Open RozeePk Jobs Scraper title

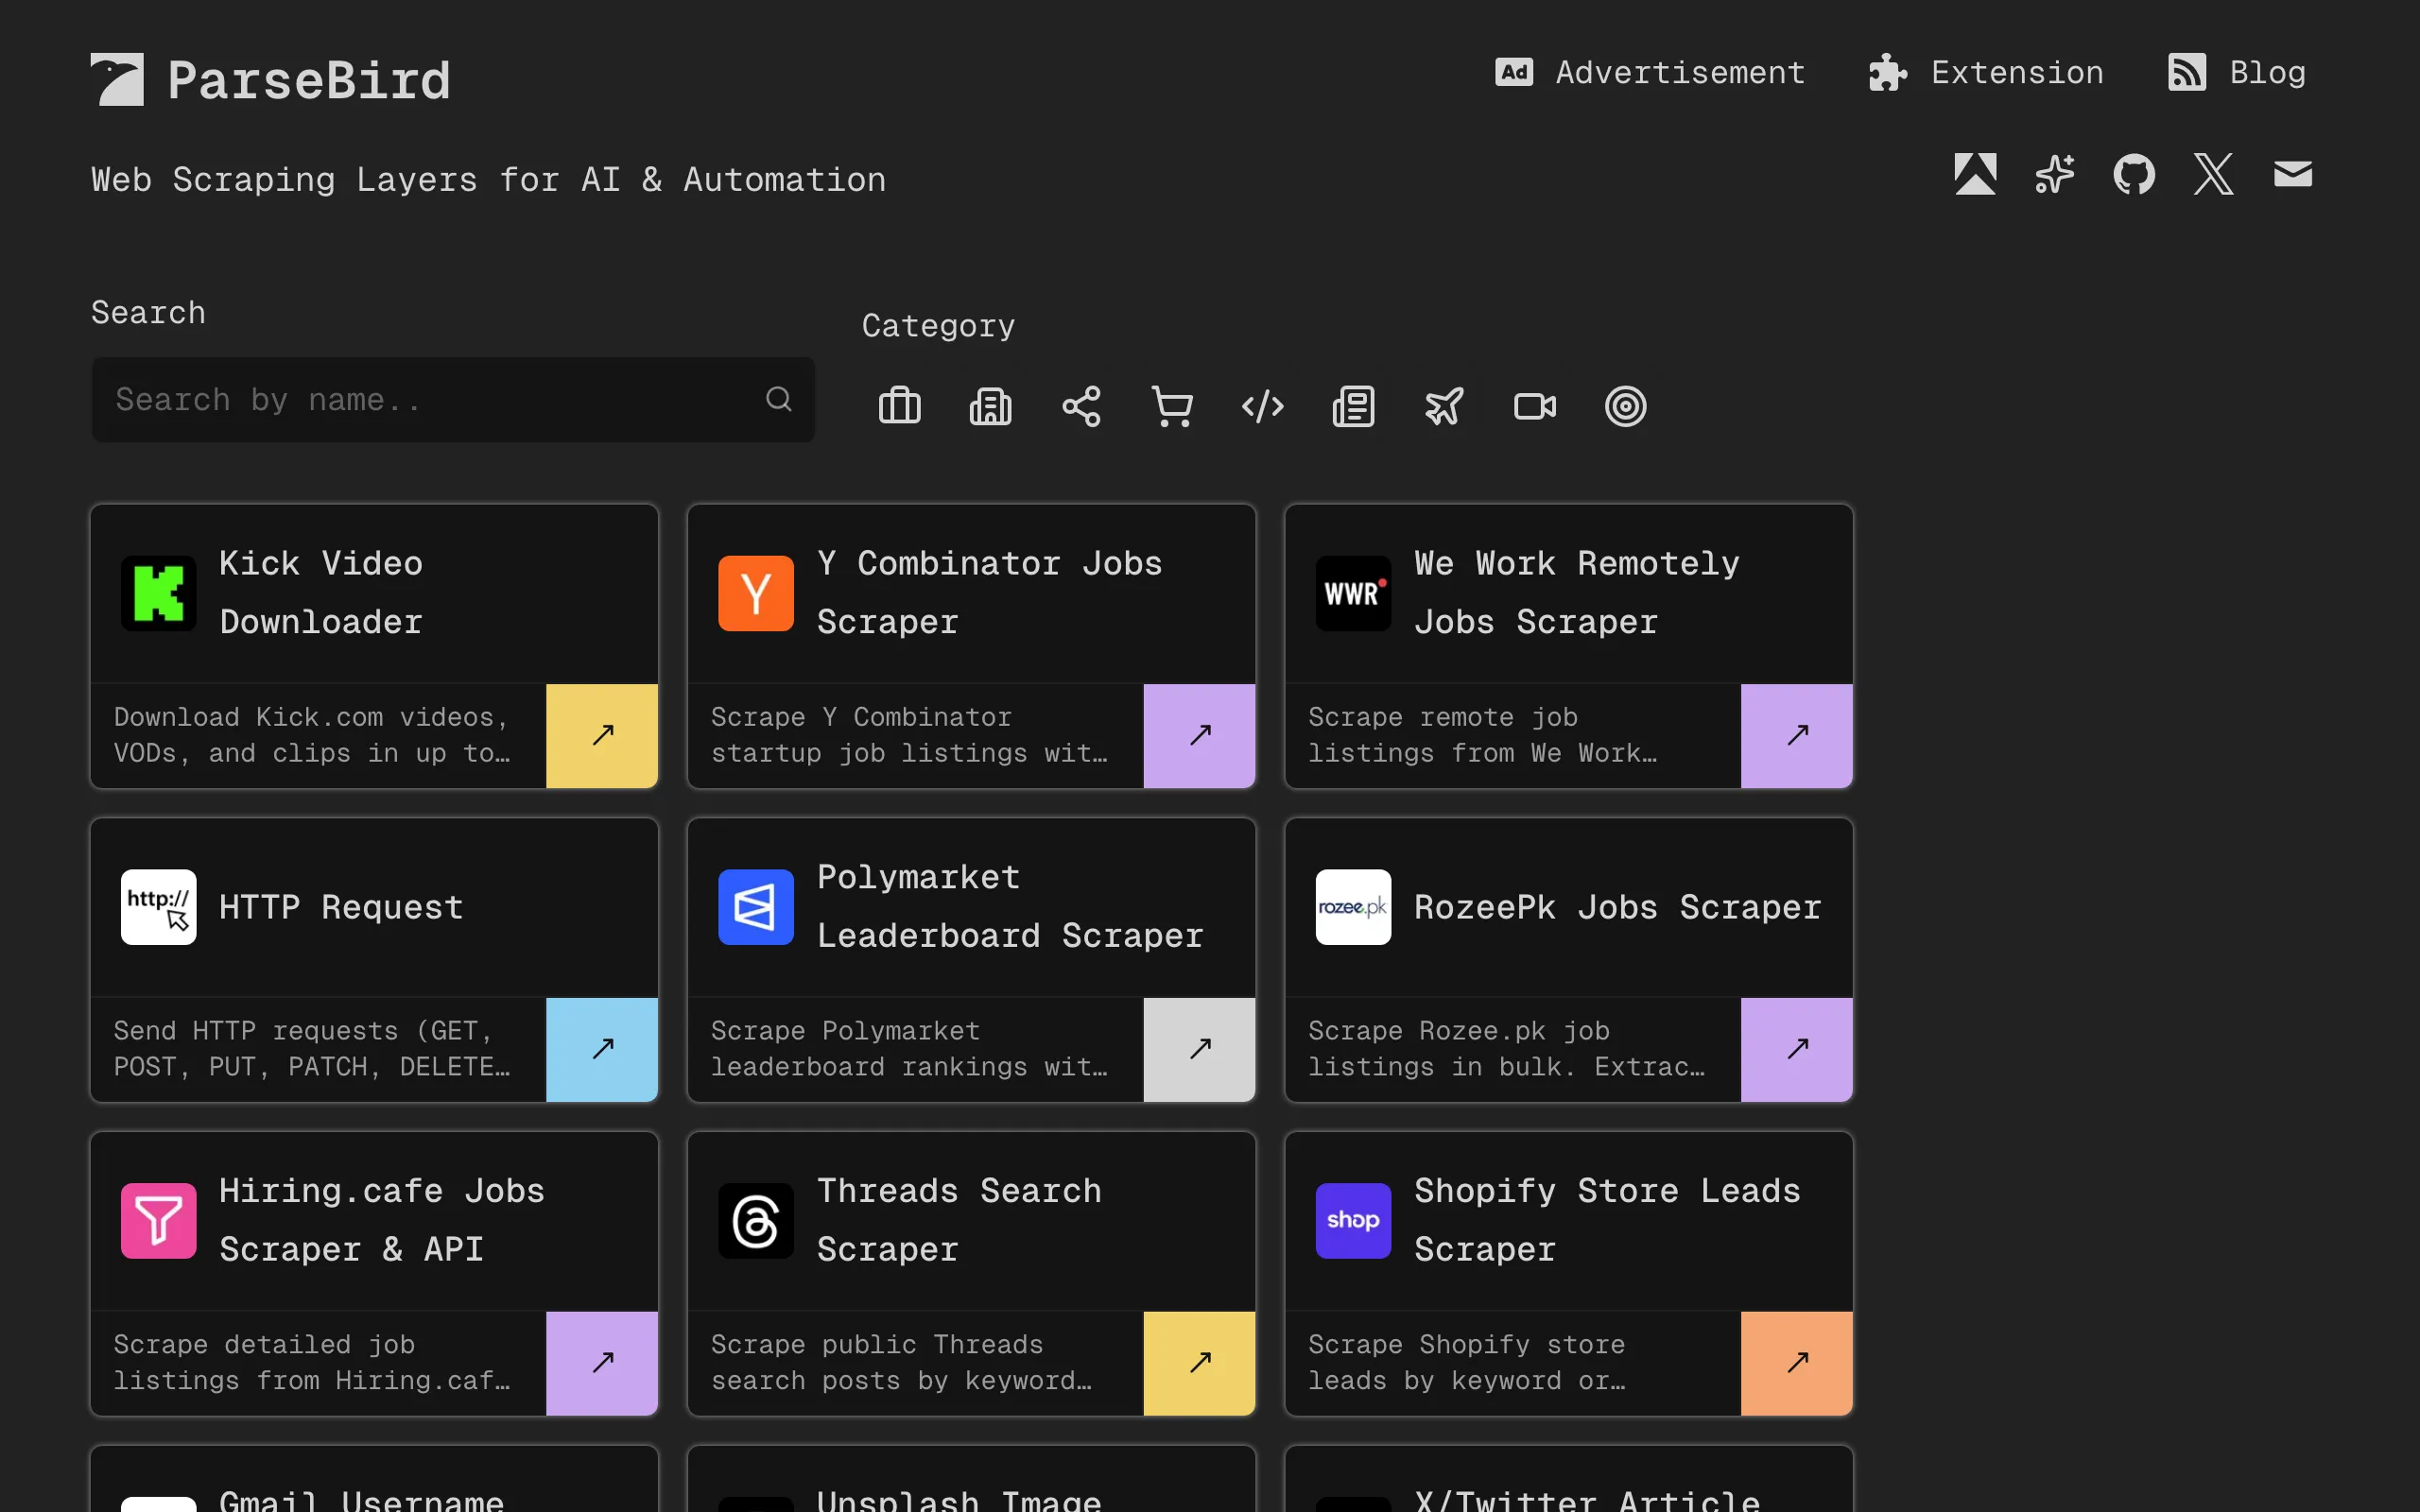pos(1618,907)
